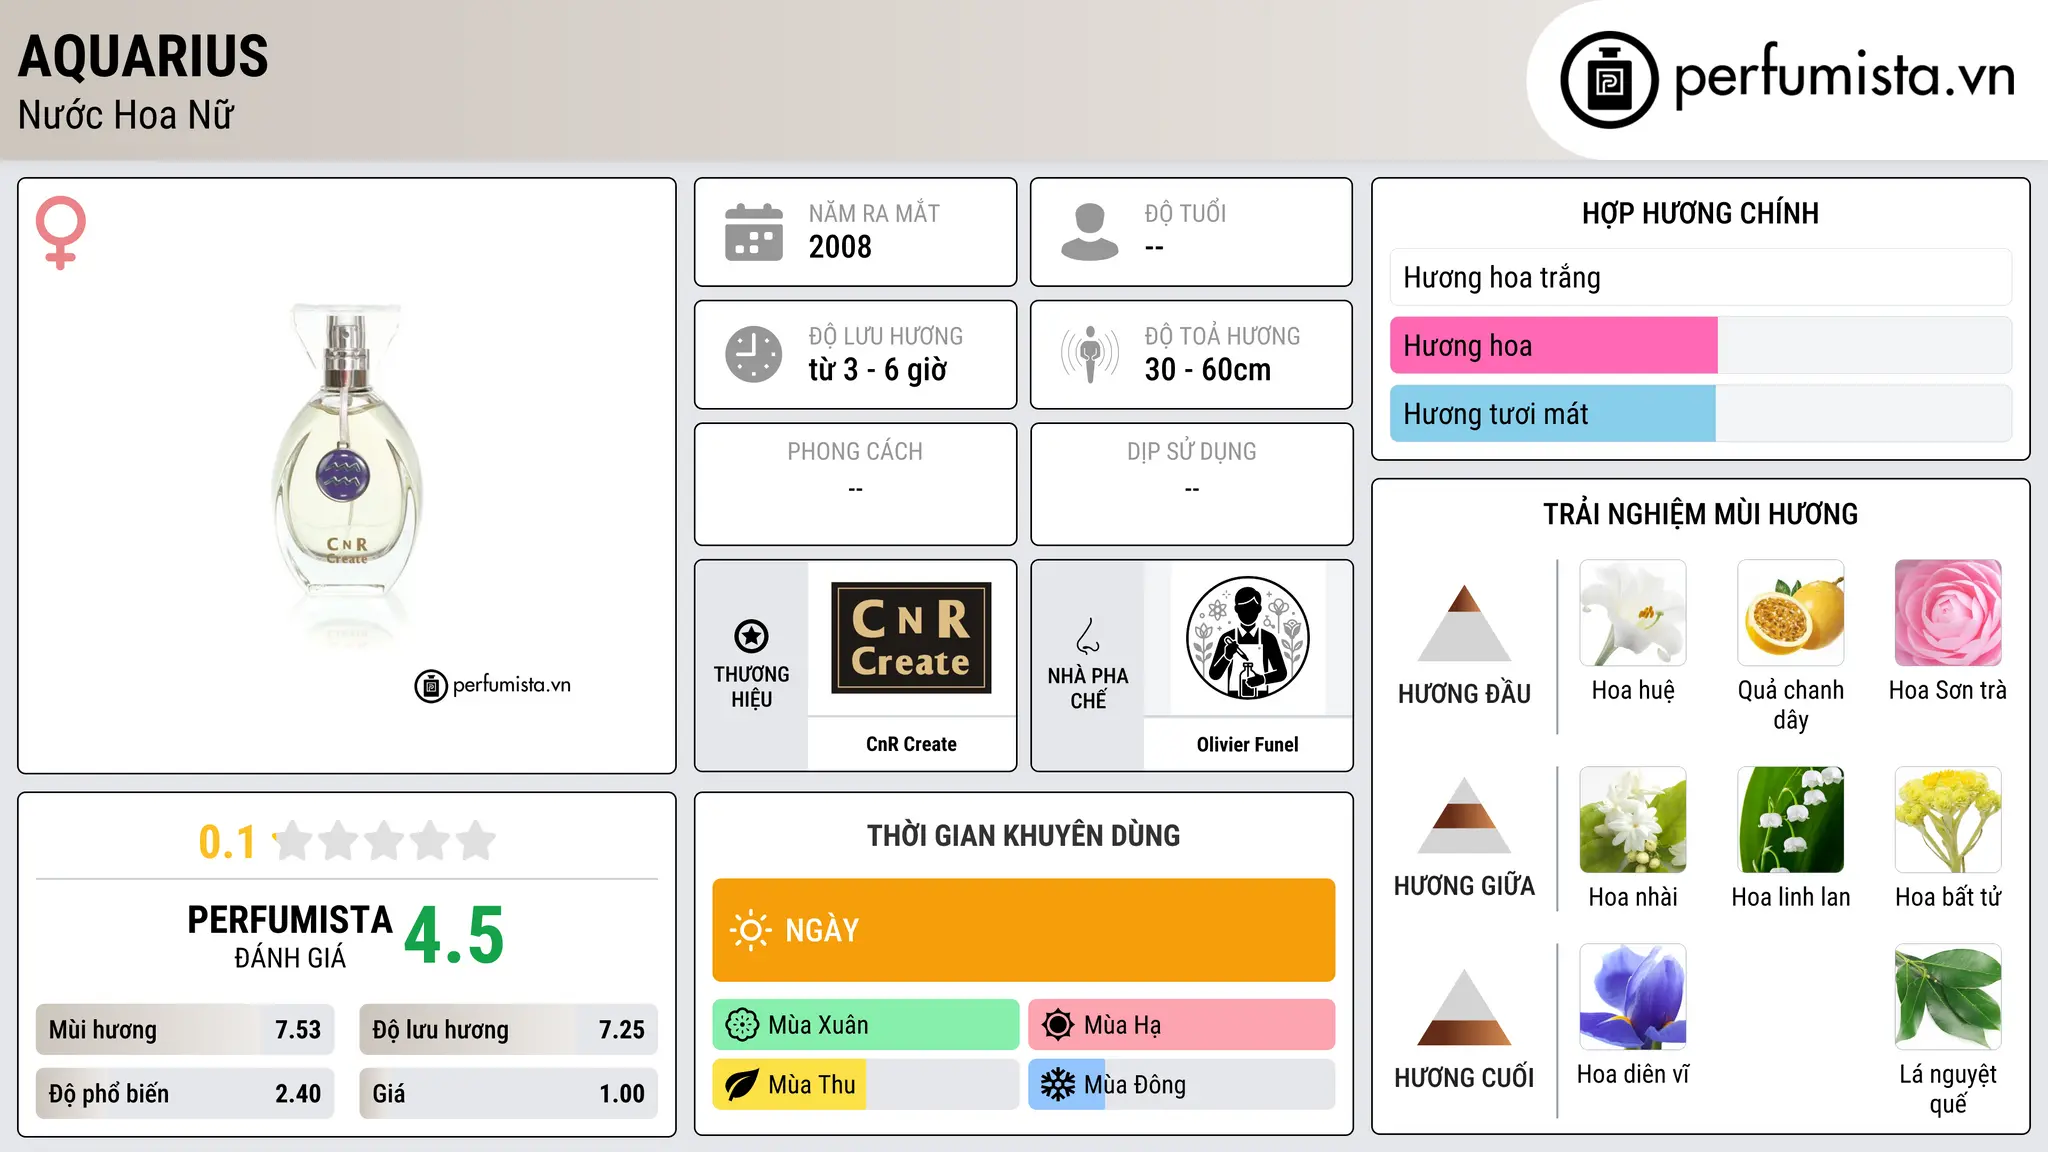
Task: Click the Độ phổ biến score 2.40 row
Action: 185,1094
